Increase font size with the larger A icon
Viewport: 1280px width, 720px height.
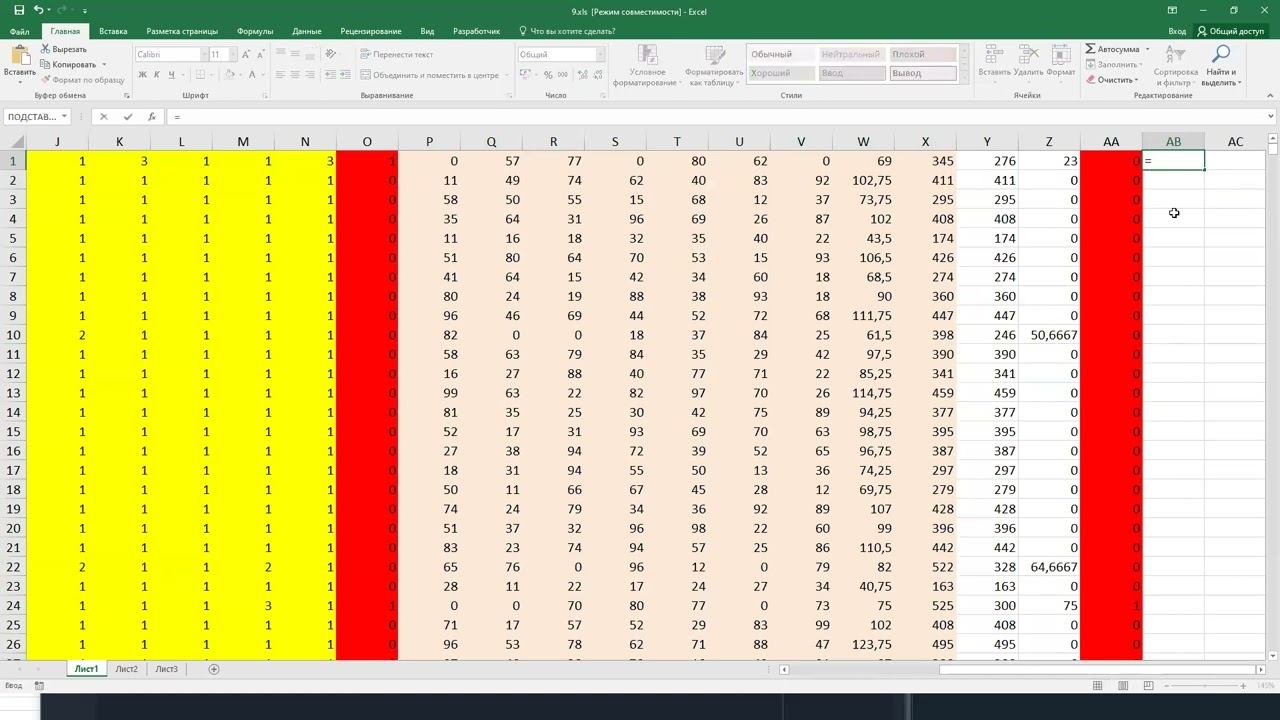[246, 54]
